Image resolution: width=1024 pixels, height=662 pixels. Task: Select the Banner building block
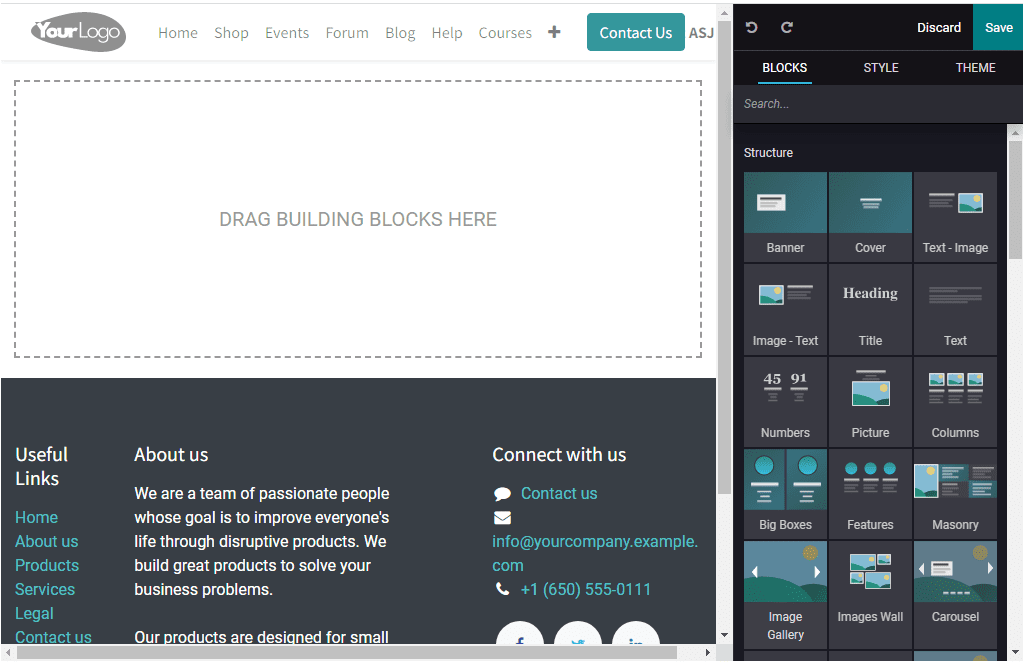tap(785, 216)
